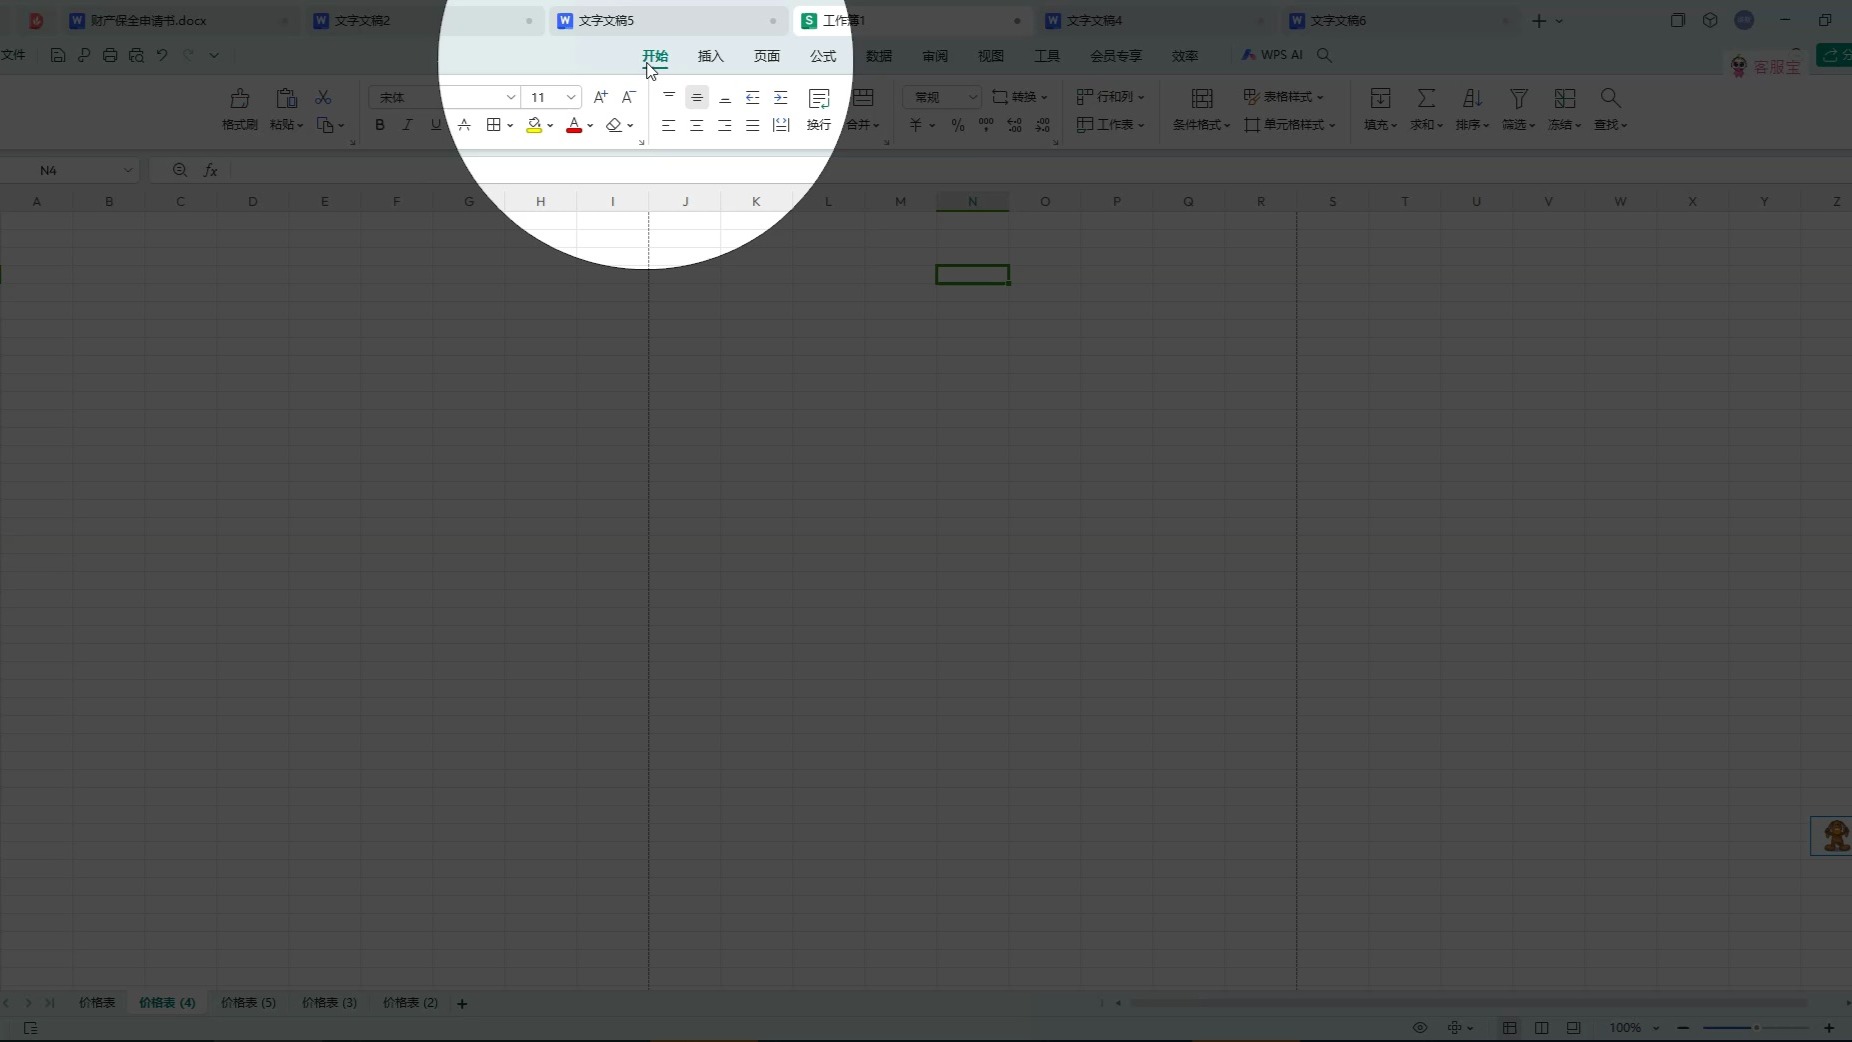The image size is (1852, 1042).
Task: Switch to the 插入 ribbon tab
Action: (709, 56)
